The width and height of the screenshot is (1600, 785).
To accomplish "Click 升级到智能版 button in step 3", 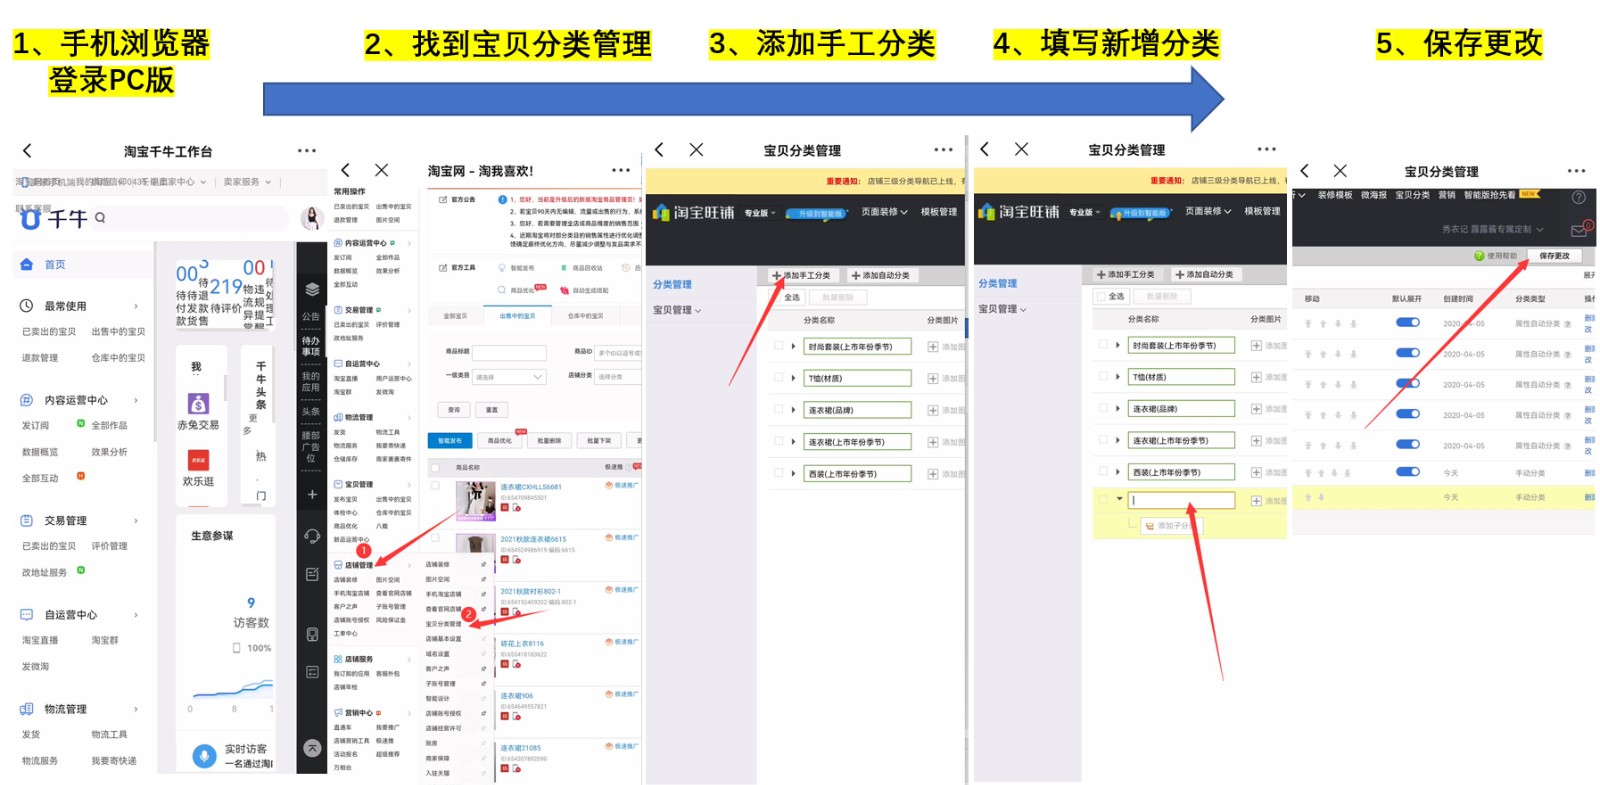I will 816,213.
